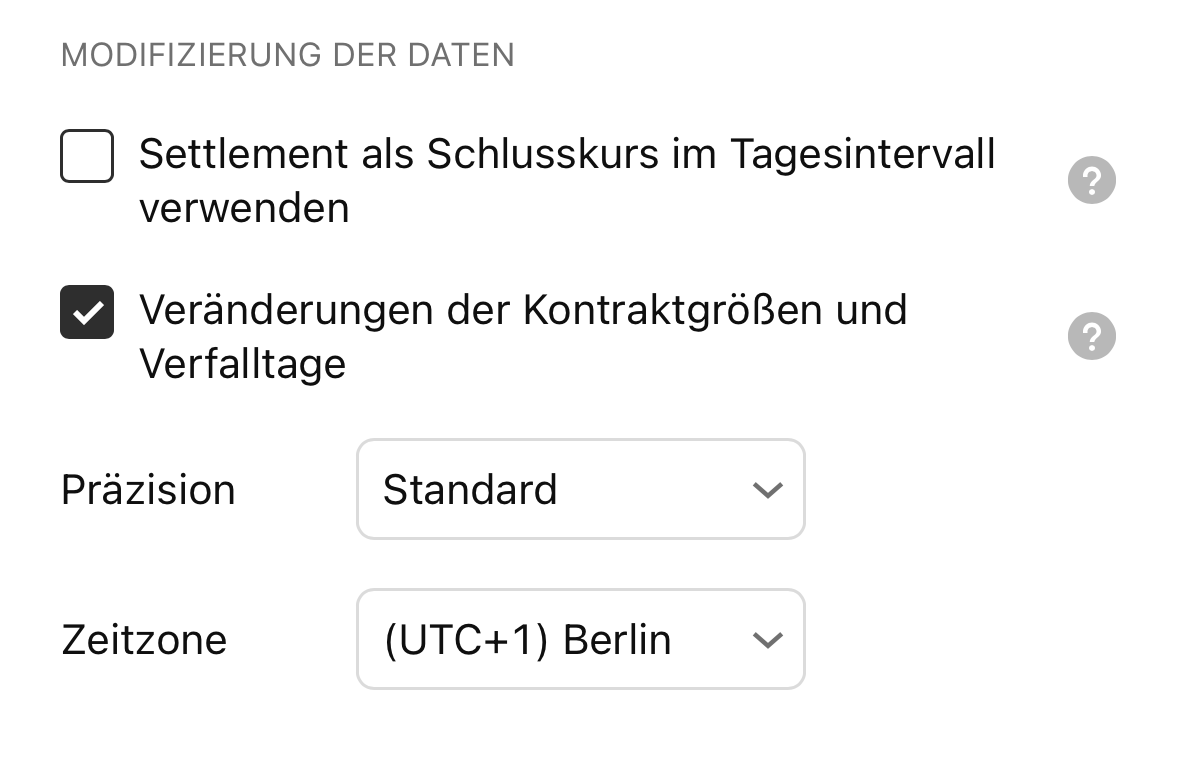Open help for Veränderungen der Kontraktgrößen option
The width and height of the screenshot is (1179, 762).
tap(1091, 336)
